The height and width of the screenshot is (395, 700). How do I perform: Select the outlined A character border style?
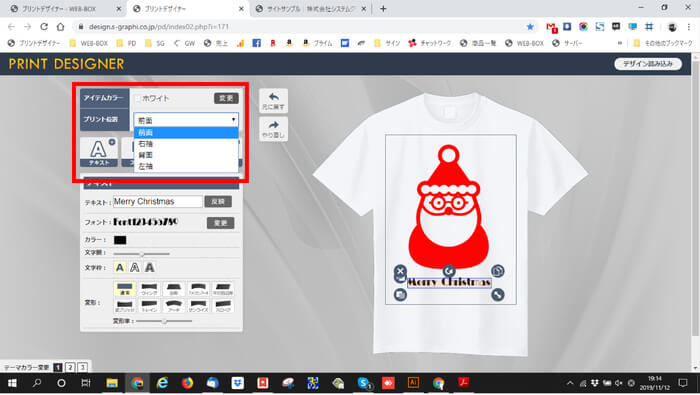(x=134, y=267)
